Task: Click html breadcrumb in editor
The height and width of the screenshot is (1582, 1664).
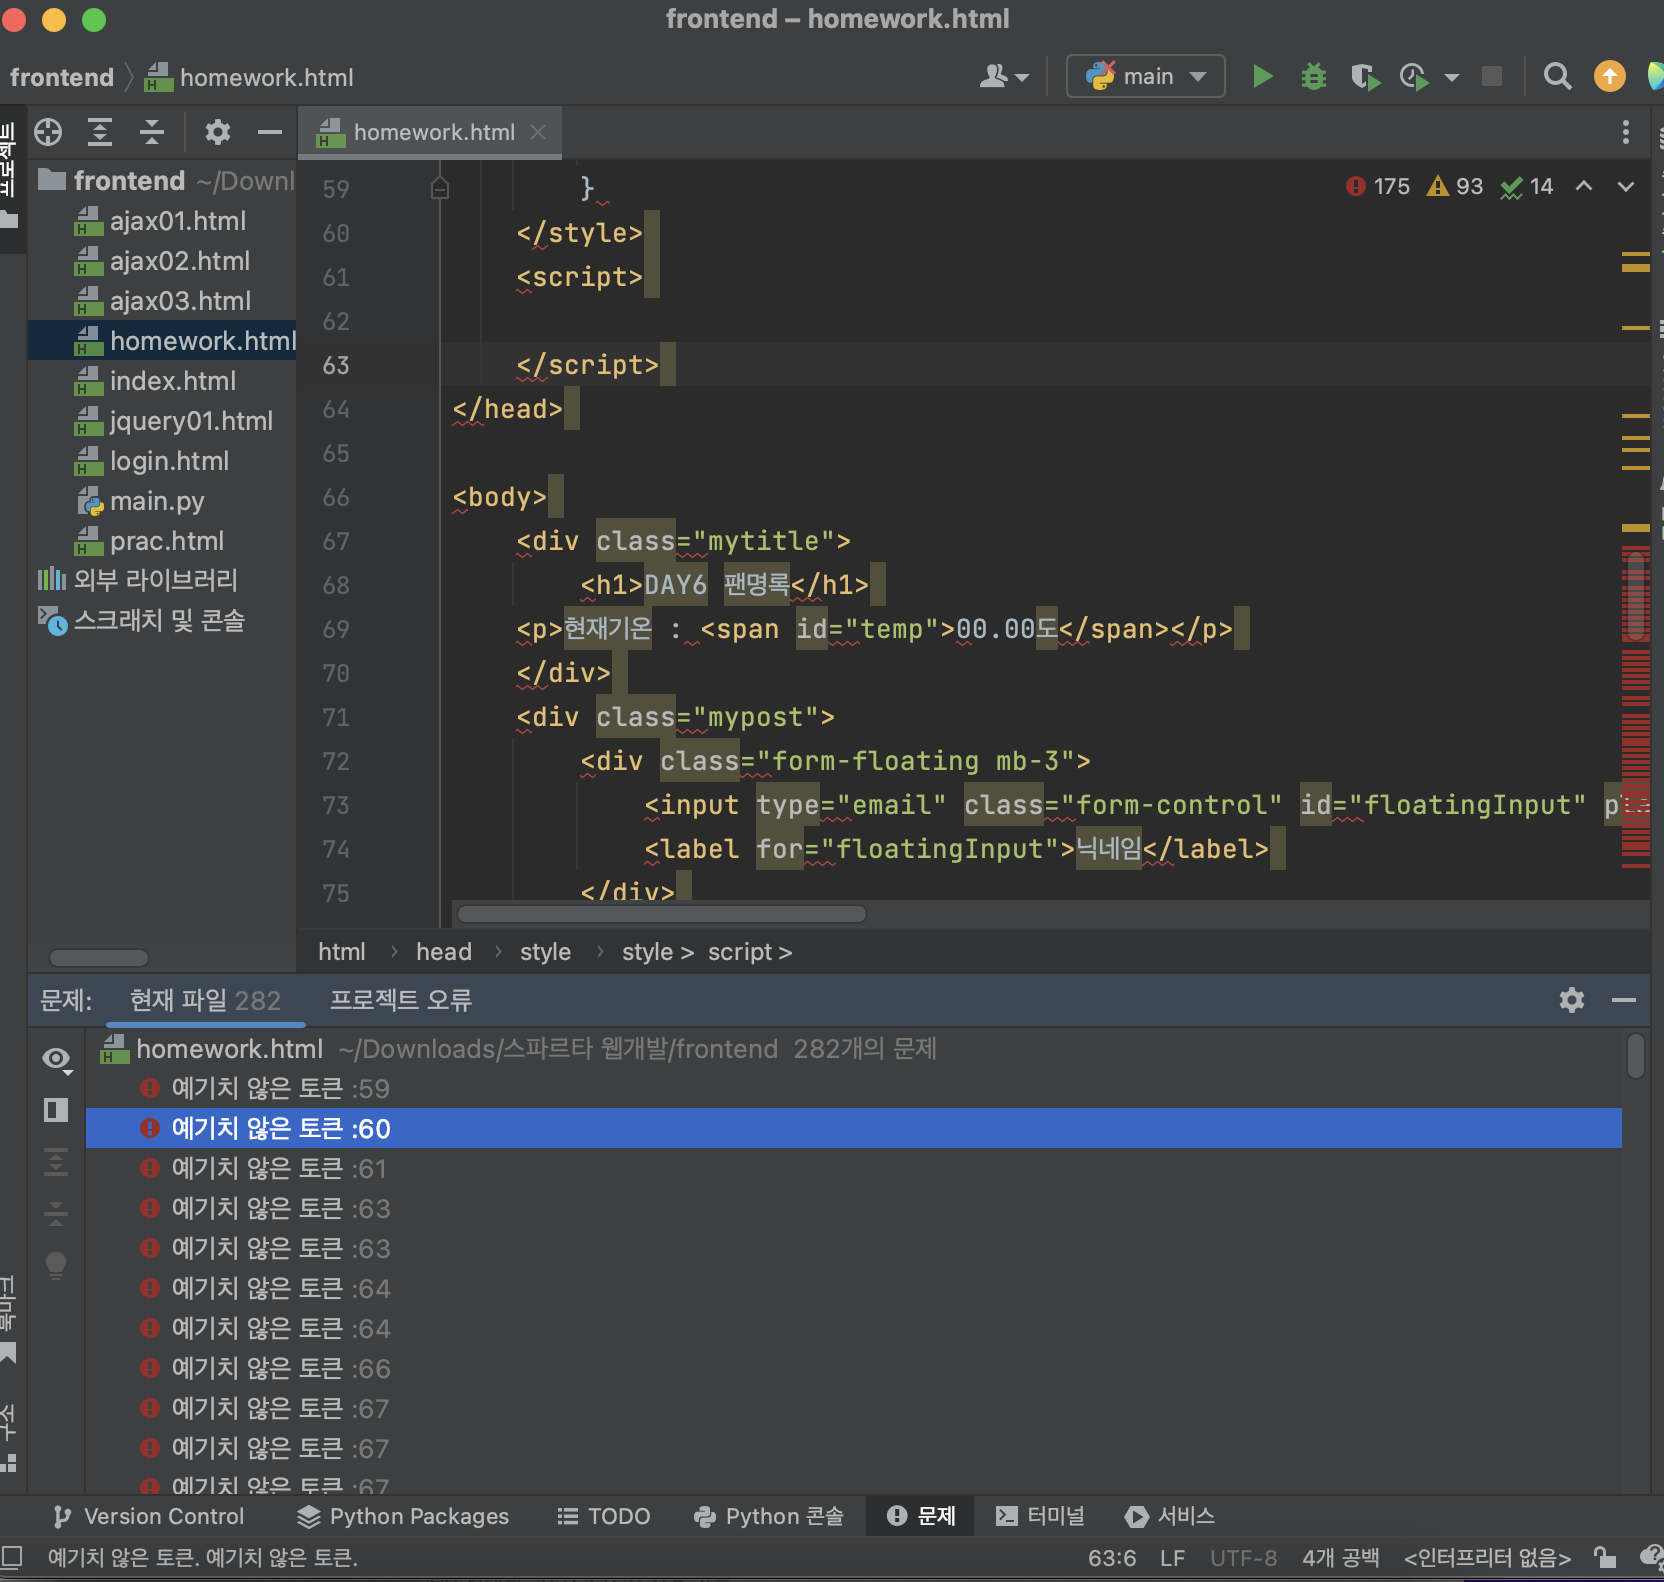Action: click(x=342, y=952)
